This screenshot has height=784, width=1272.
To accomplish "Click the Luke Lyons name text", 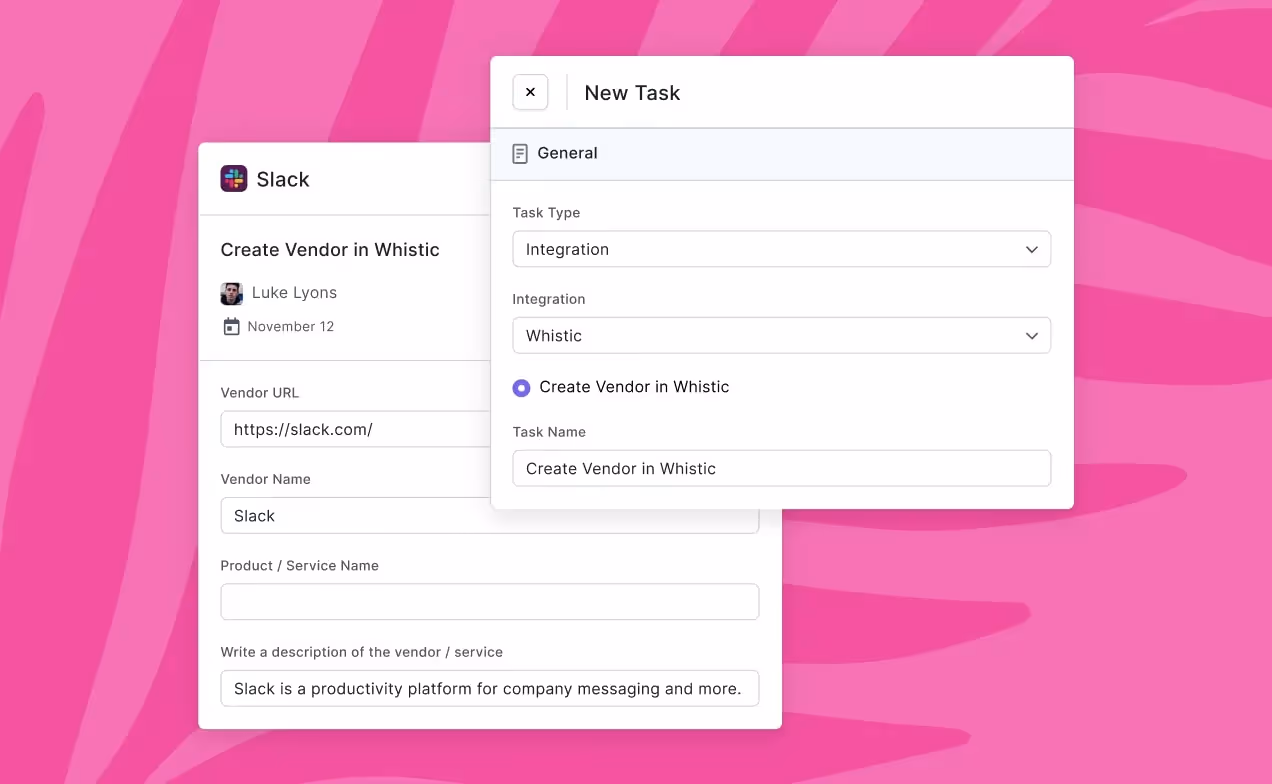I will coord(294,293).
